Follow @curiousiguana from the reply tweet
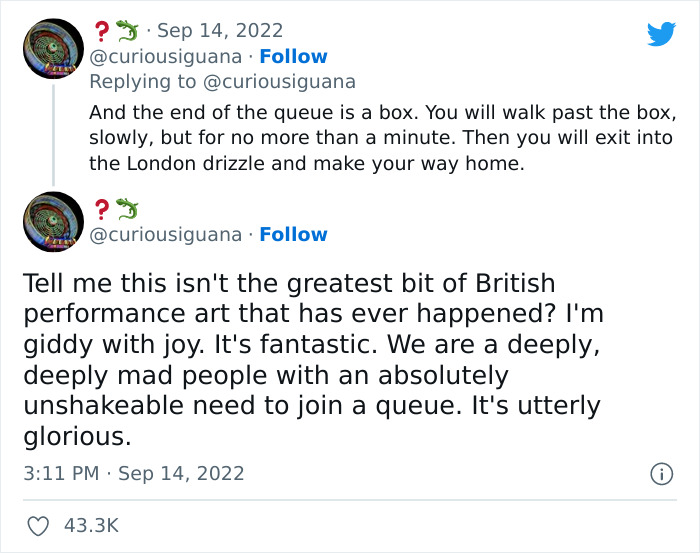The width and height of the screenshot is (700, 553). pos(293,56)
